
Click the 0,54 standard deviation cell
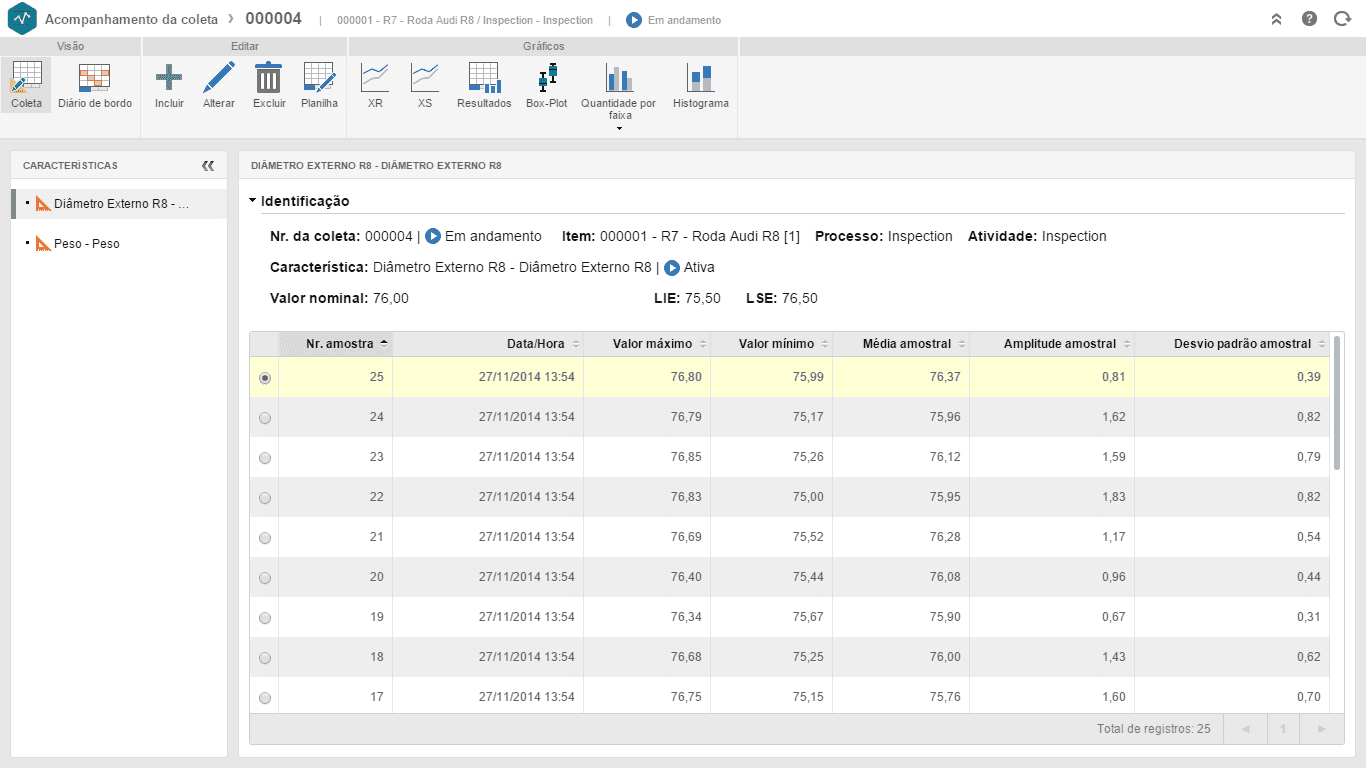tap(1232, 537)
